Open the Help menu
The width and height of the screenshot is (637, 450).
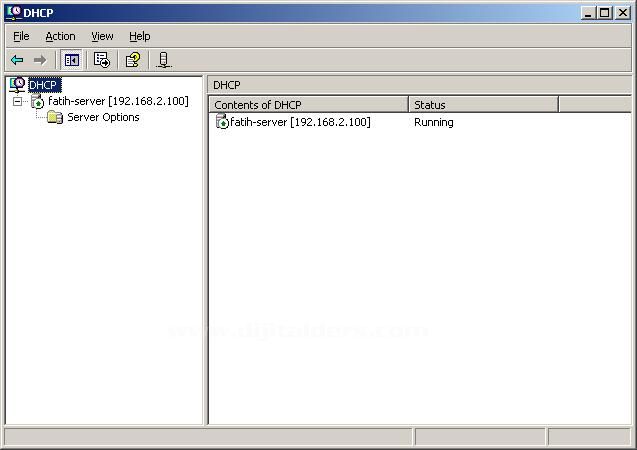139,36
